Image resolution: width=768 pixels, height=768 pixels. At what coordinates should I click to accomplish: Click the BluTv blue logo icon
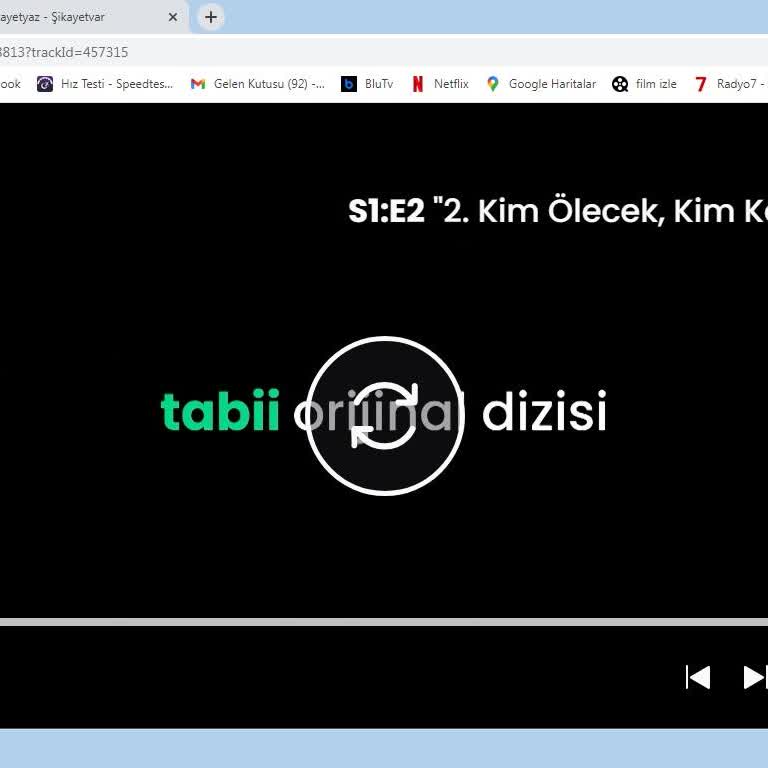pos(349,84)
